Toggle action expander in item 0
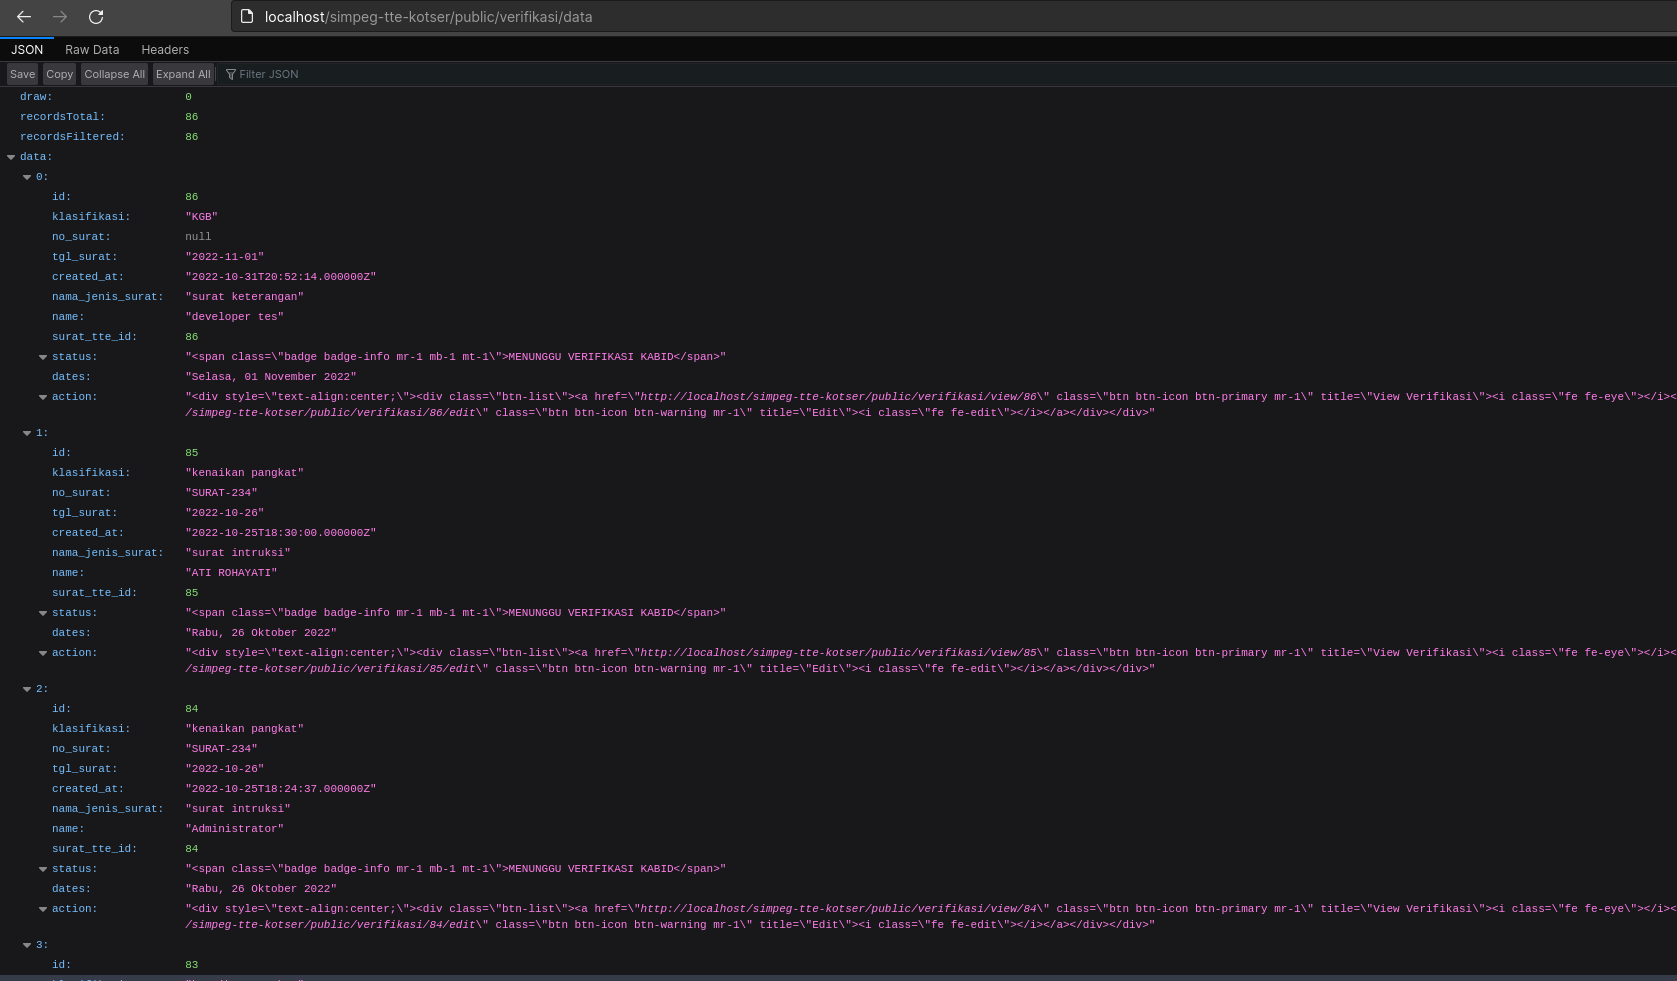Viewport: 1677px width, 981px height. (43, 397)
